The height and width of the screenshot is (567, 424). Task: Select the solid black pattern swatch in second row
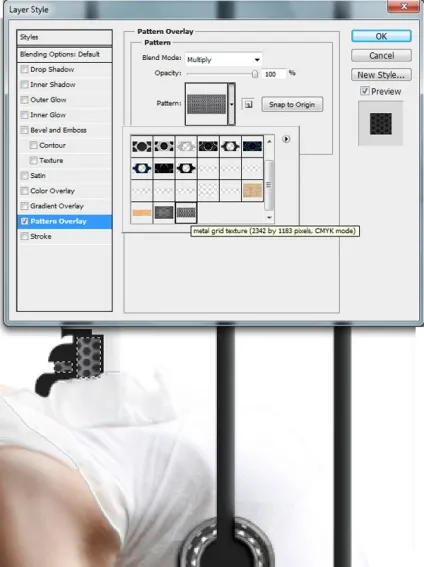[x=164, y=168]
